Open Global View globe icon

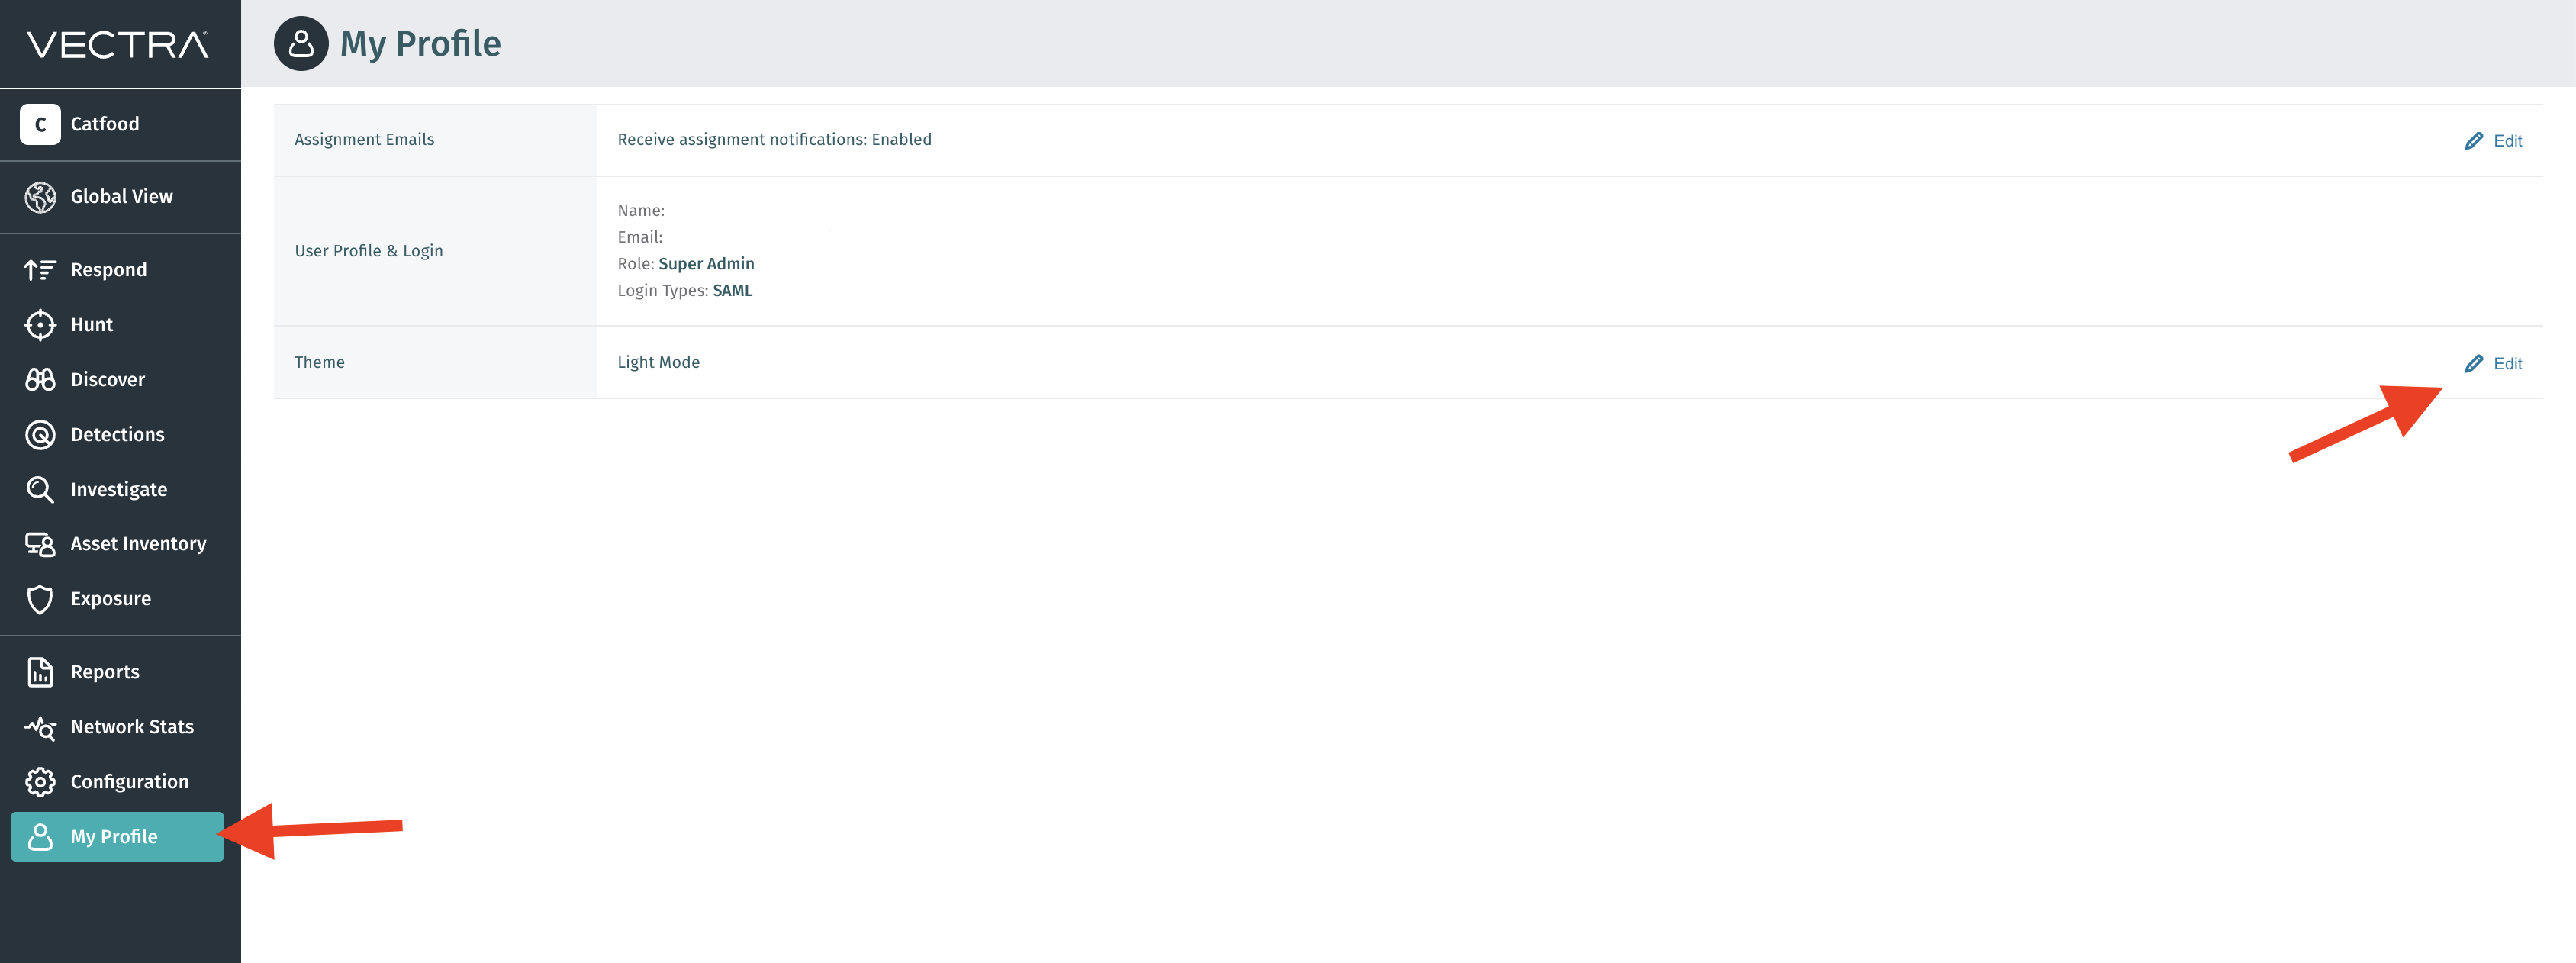point(40,197)
